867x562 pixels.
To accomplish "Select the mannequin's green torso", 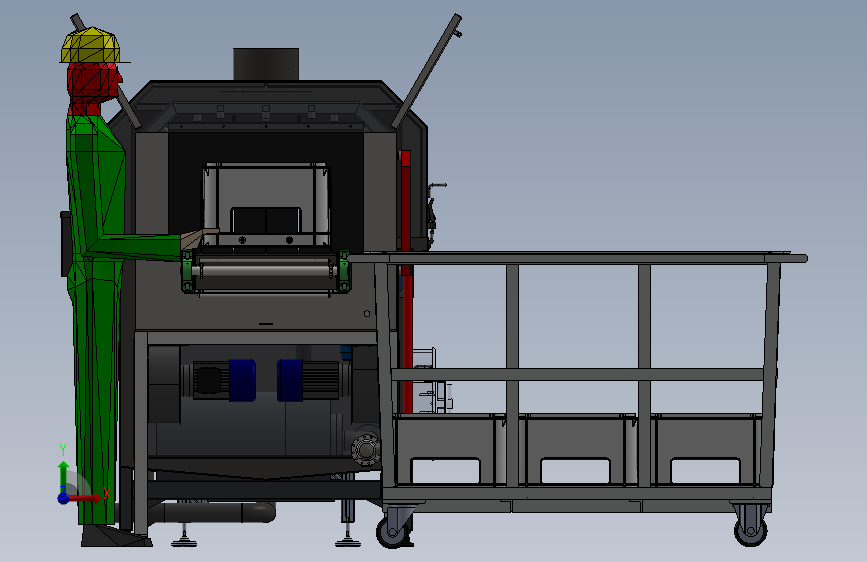I will click(94, 188).
